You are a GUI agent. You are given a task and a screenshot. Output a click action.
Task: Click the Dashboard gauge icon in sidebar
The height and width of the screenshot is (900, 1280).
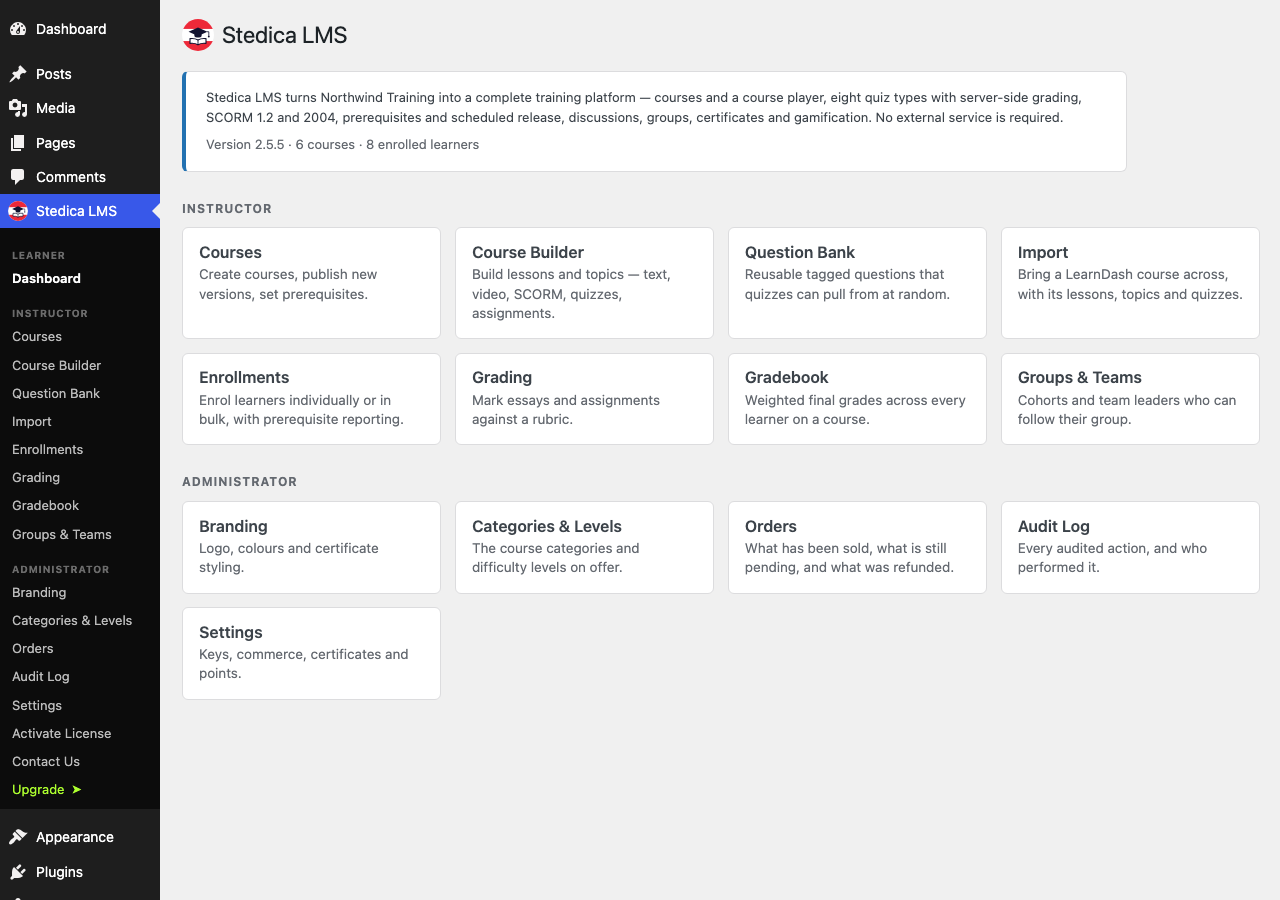18,29
